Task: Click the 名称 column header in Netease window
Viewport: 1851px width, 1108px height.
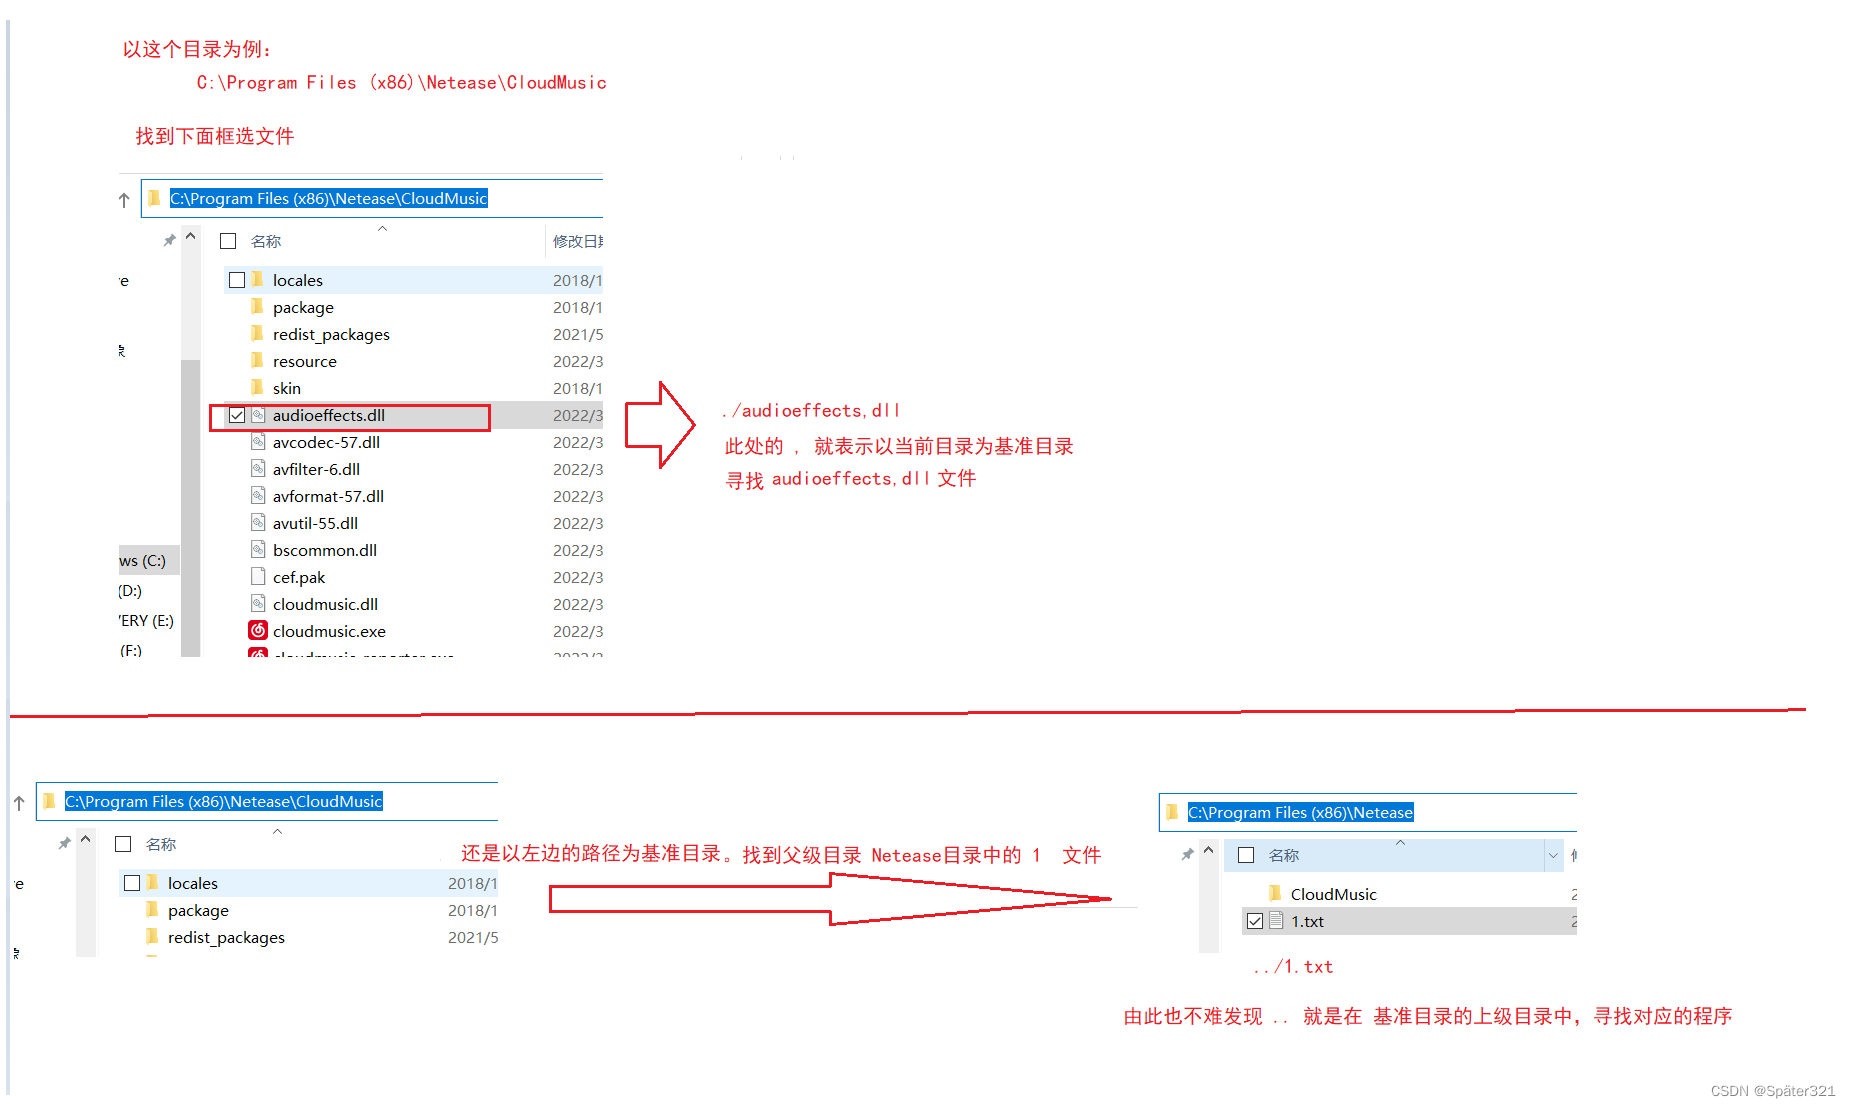Action: [x=1284, y=855]
